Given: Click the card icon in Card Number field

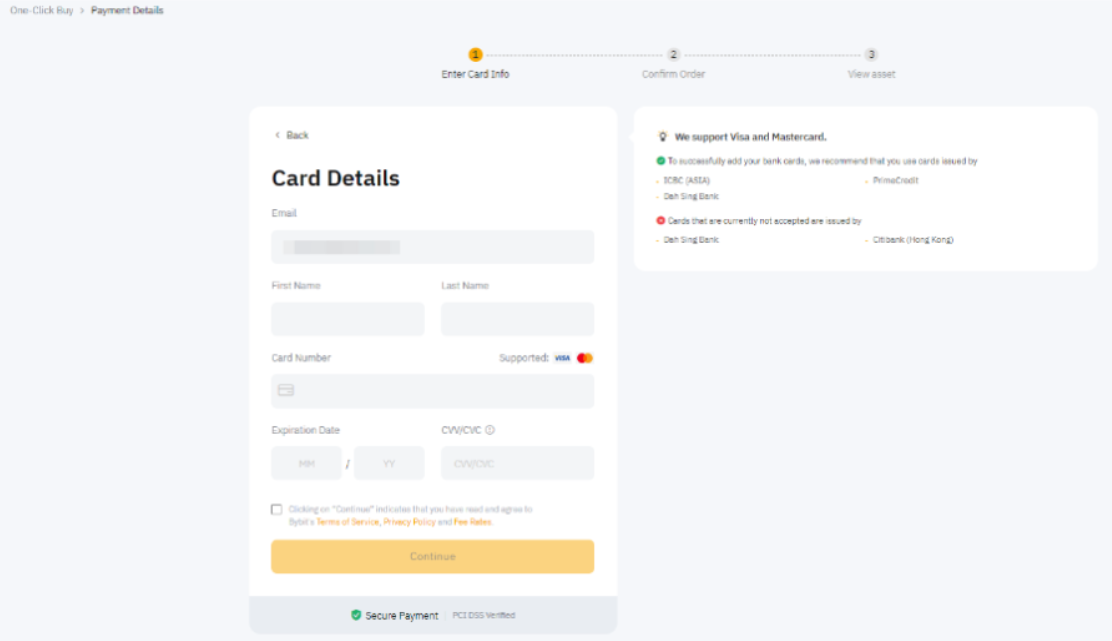Looking at the screenshot, I should (286, 391).
